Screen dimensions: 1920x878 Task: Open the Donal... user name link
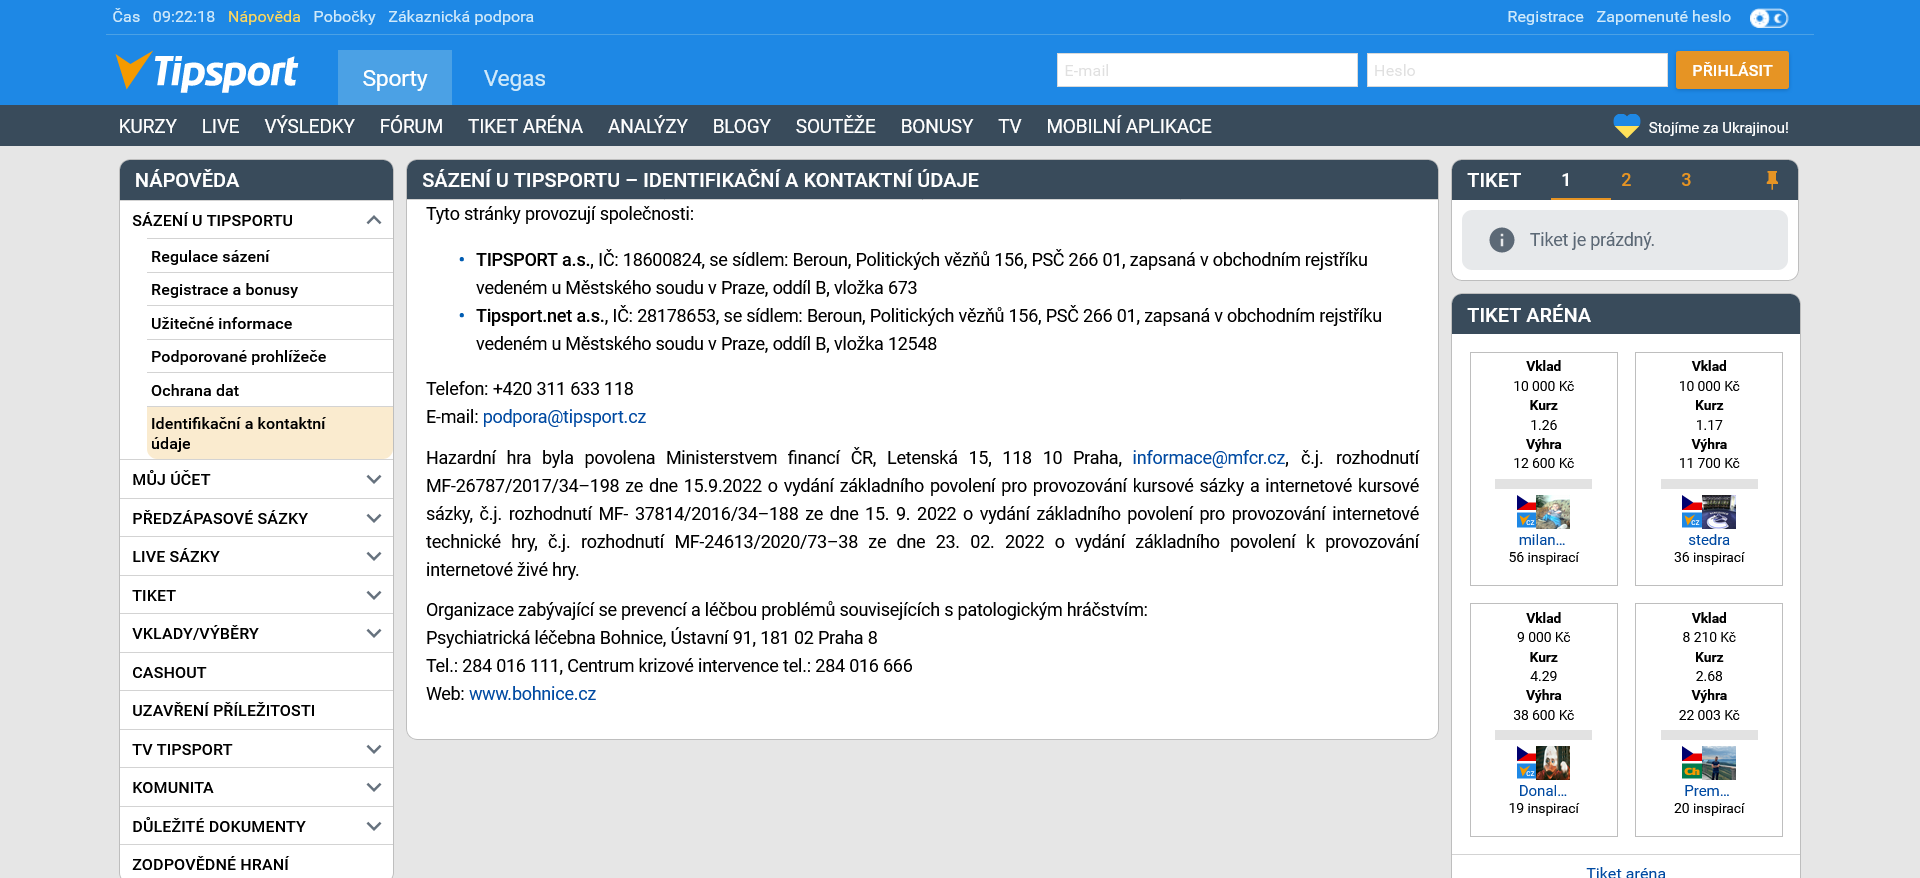click(x=1543, y=791)
